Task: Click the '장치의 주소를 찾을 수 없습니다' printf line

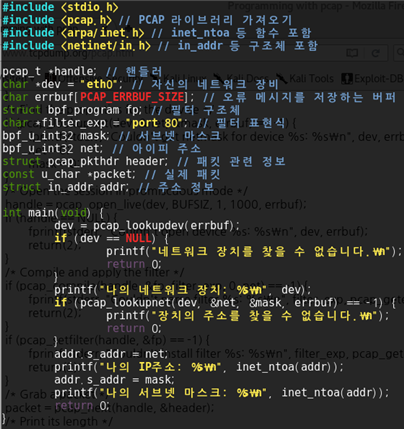Action: click(247, 315)
